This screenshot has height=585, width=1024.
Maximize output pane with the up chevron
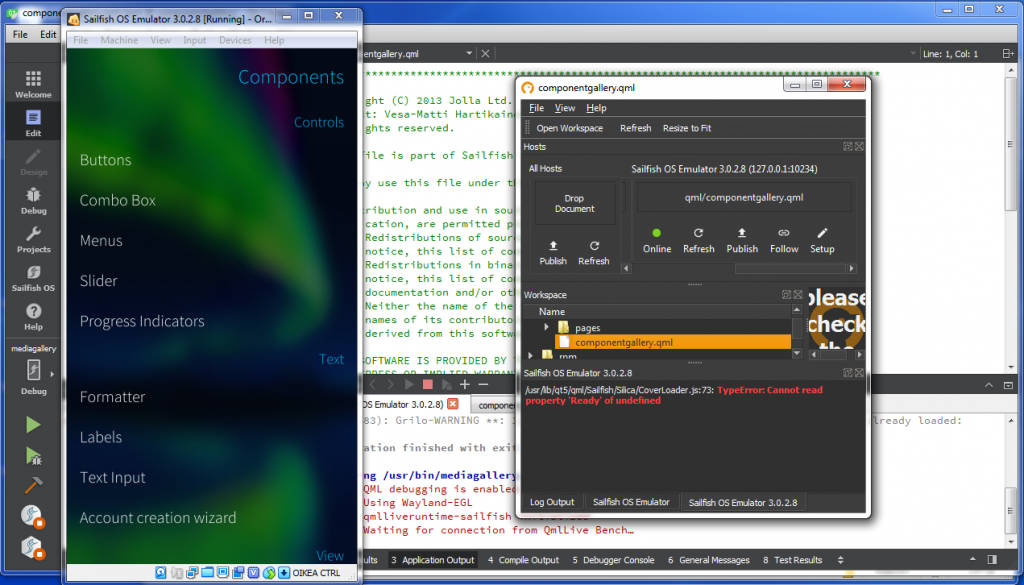tap(989, 386)
